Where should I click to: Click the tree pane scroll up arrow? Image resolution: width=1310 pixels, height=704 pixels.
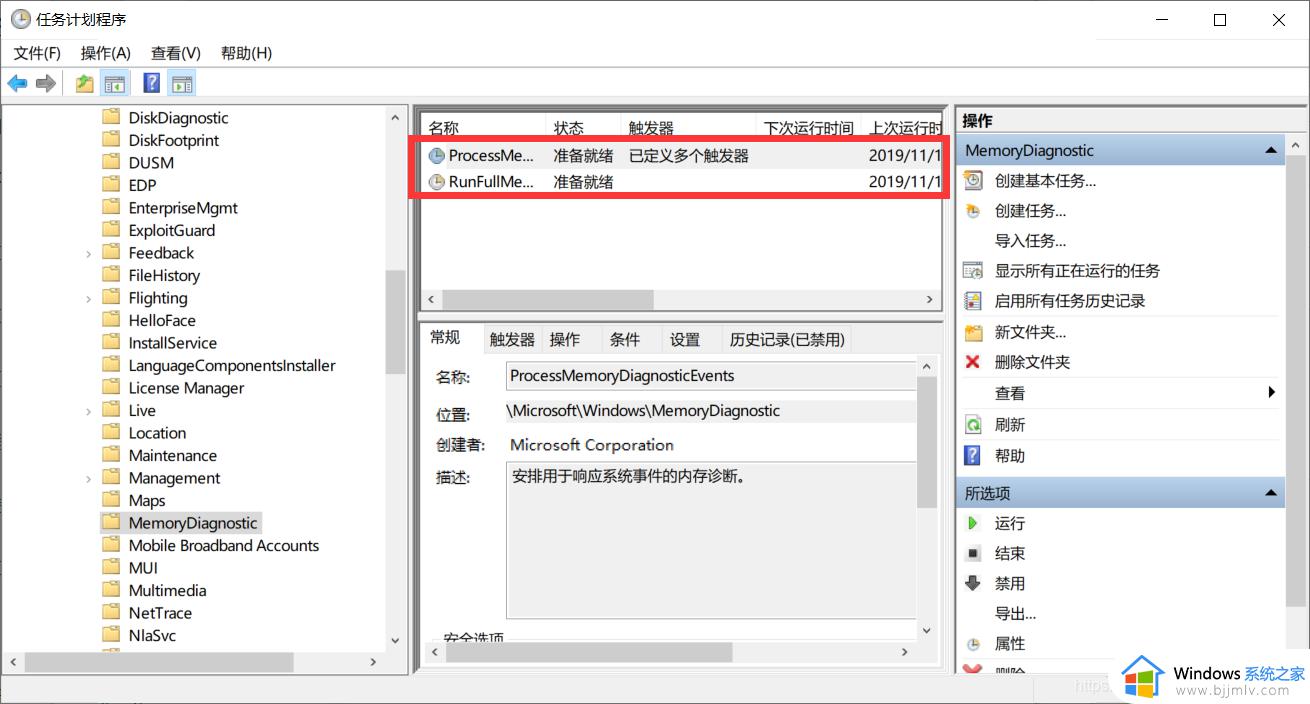pyautogui.click(x=396, y=118)
